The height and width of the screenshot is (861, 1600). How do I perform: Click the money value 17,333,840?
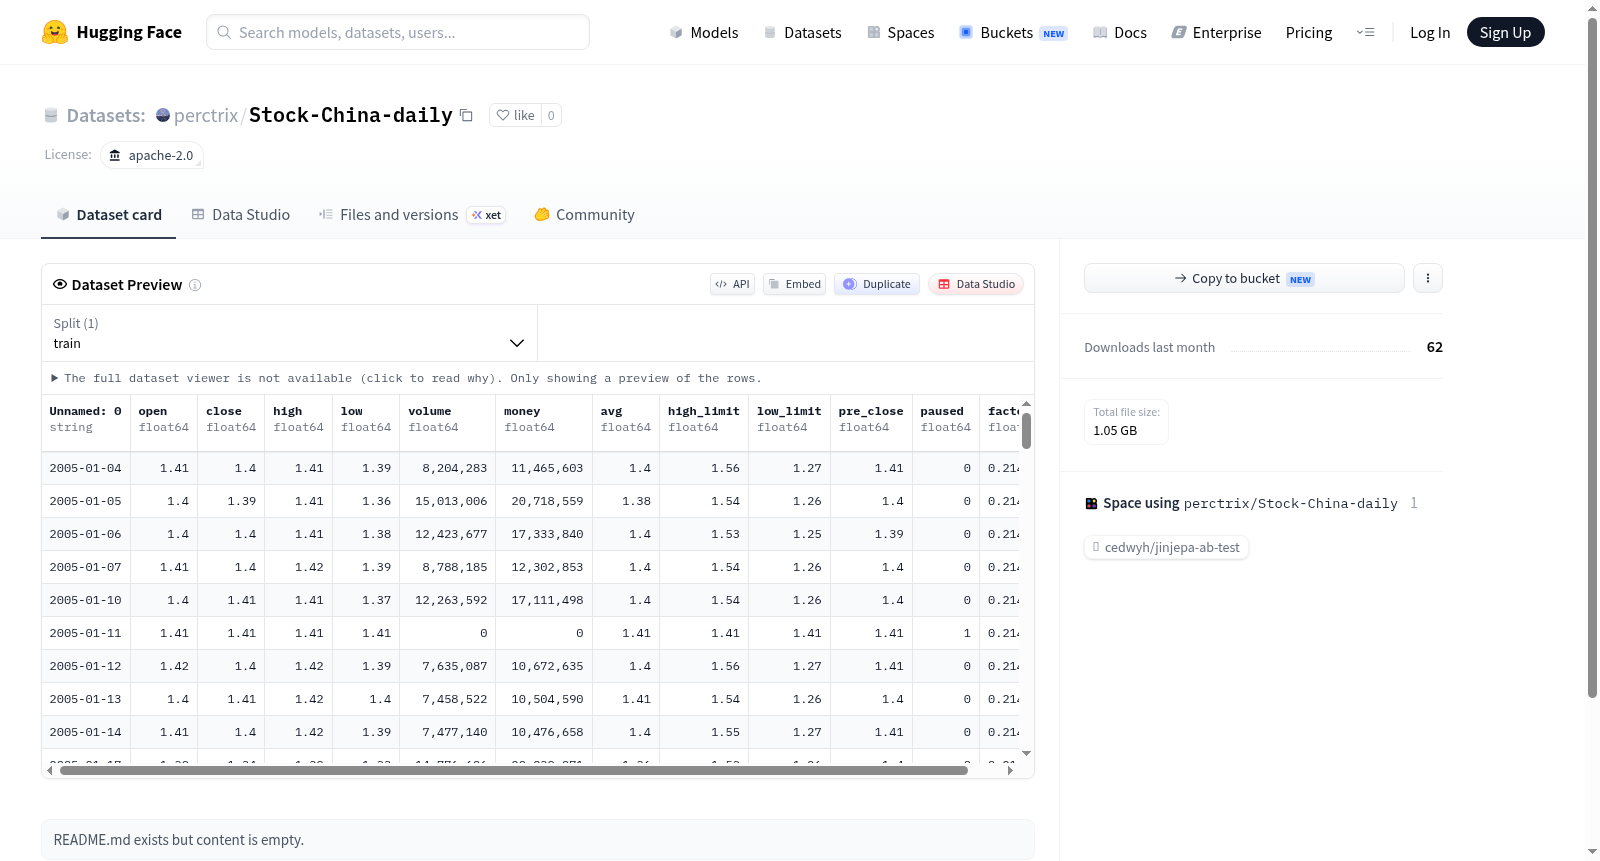(547, 534)
